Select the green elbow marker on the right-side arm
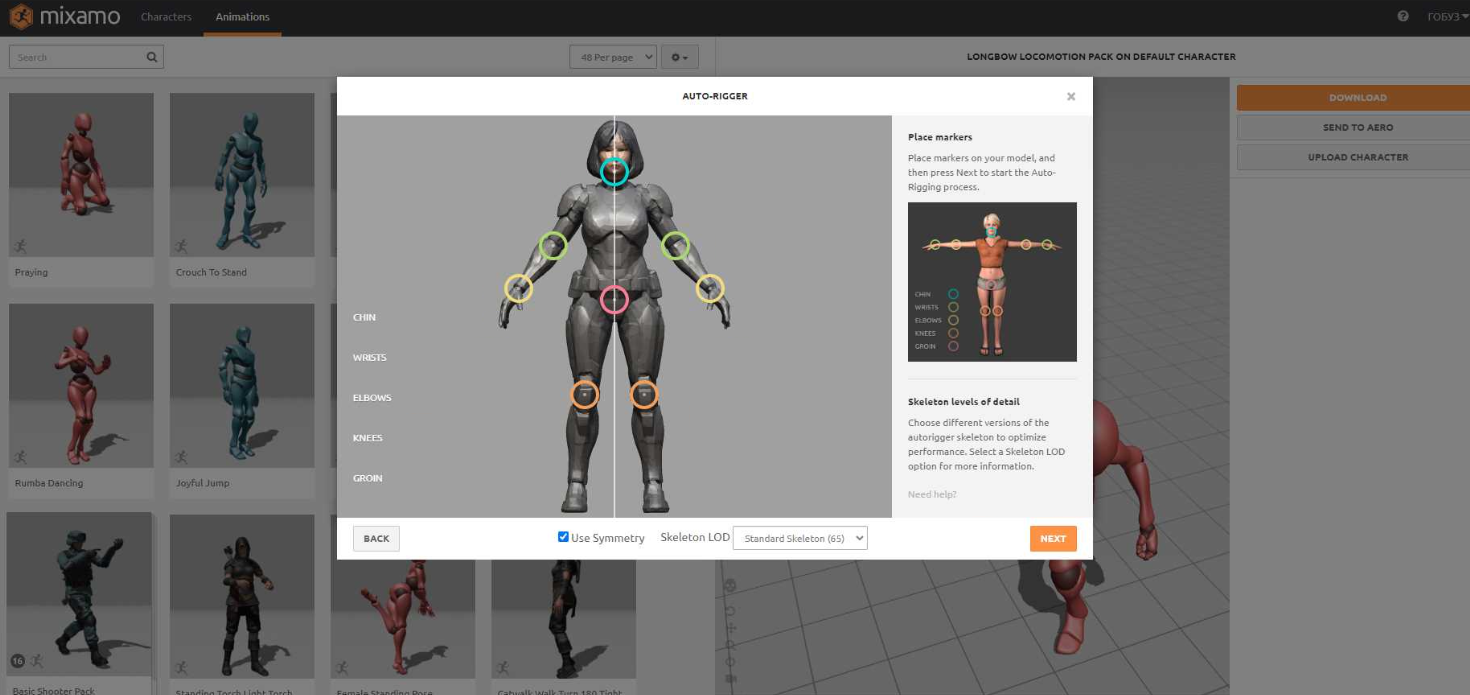1470x695 pixels. [x=676, y=245]
